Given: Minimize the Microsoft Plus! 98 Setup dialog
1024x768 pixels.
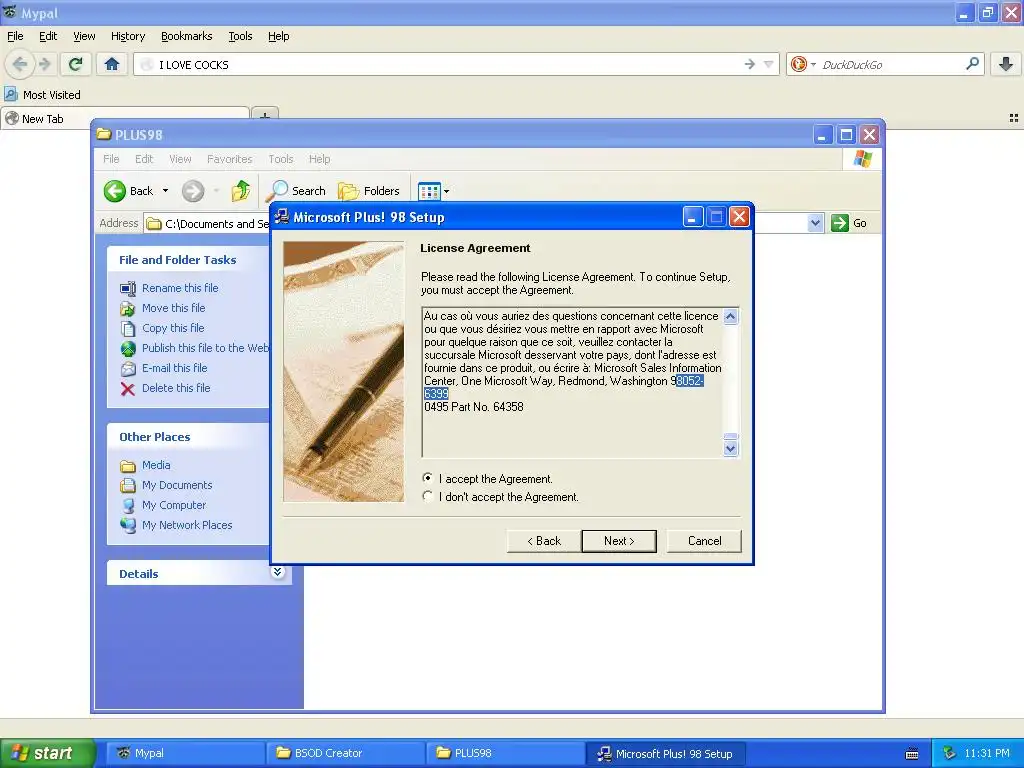Looking at the screenshot, I should [x=692, y=217].
